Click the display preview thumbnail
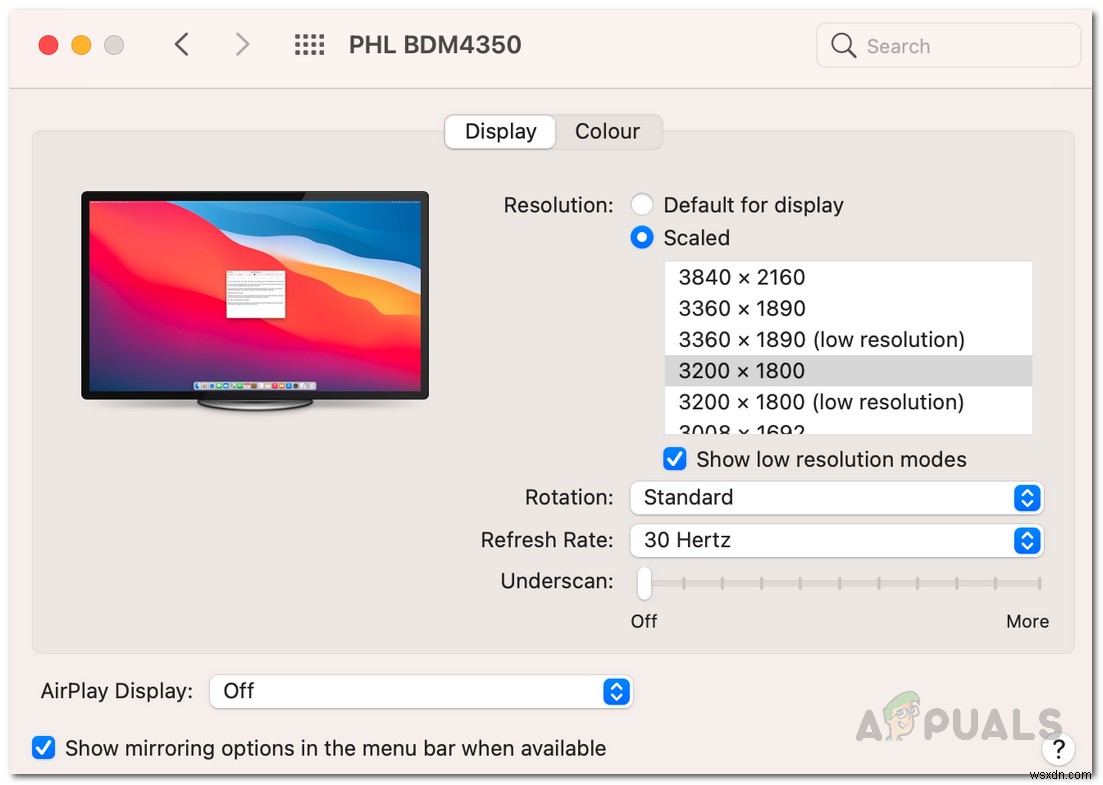 255,295
